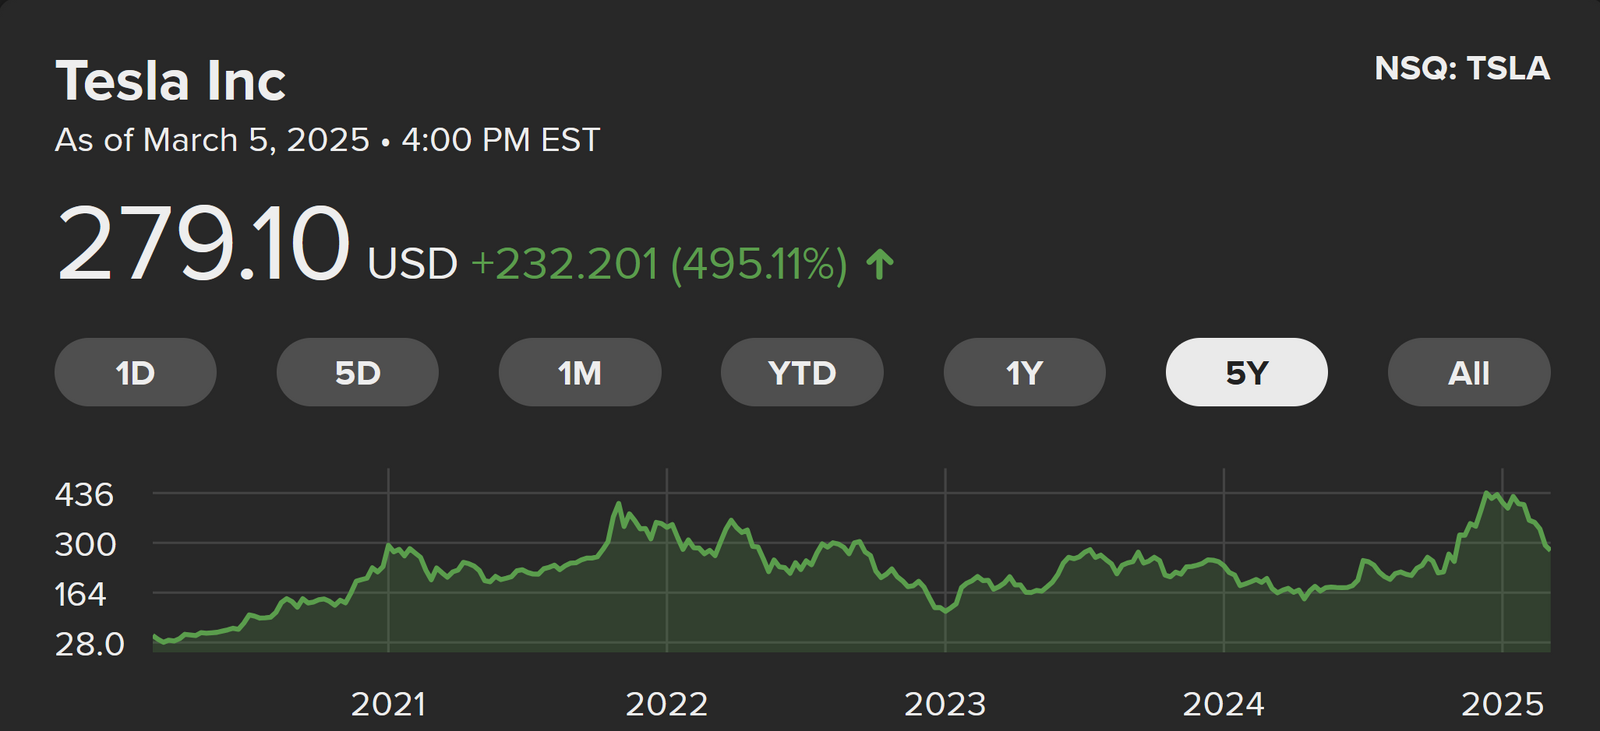The height and width of the screenshot is (731, 1600).
Task: Select the 1D time range
Action: 135,373
